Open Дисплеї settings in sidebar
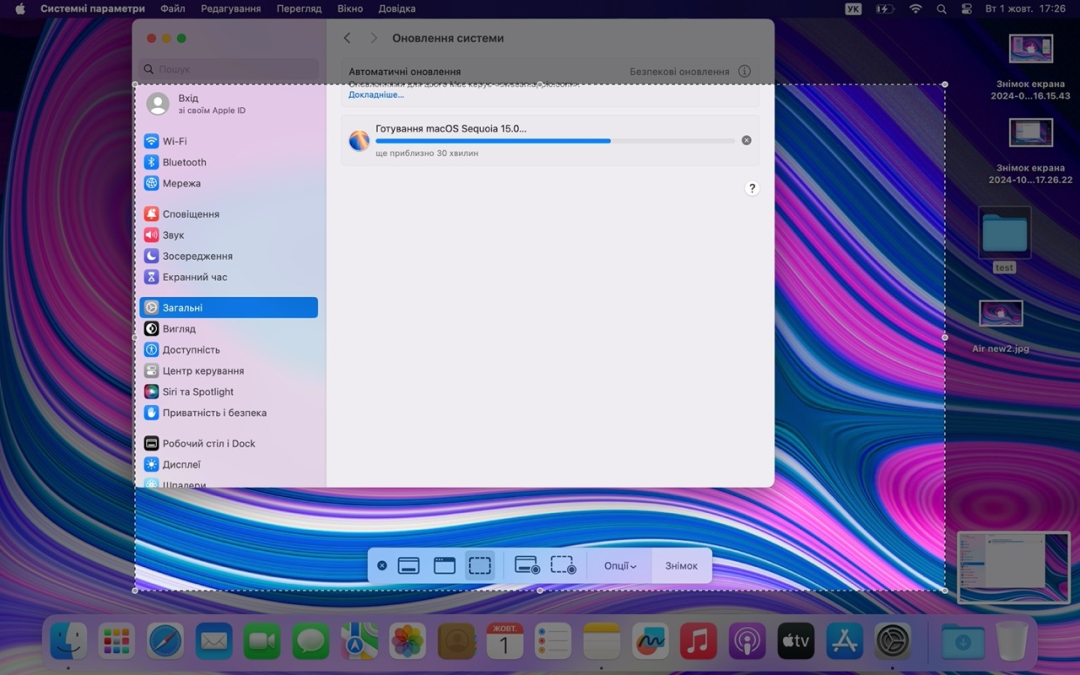 [x=229, y=464]
